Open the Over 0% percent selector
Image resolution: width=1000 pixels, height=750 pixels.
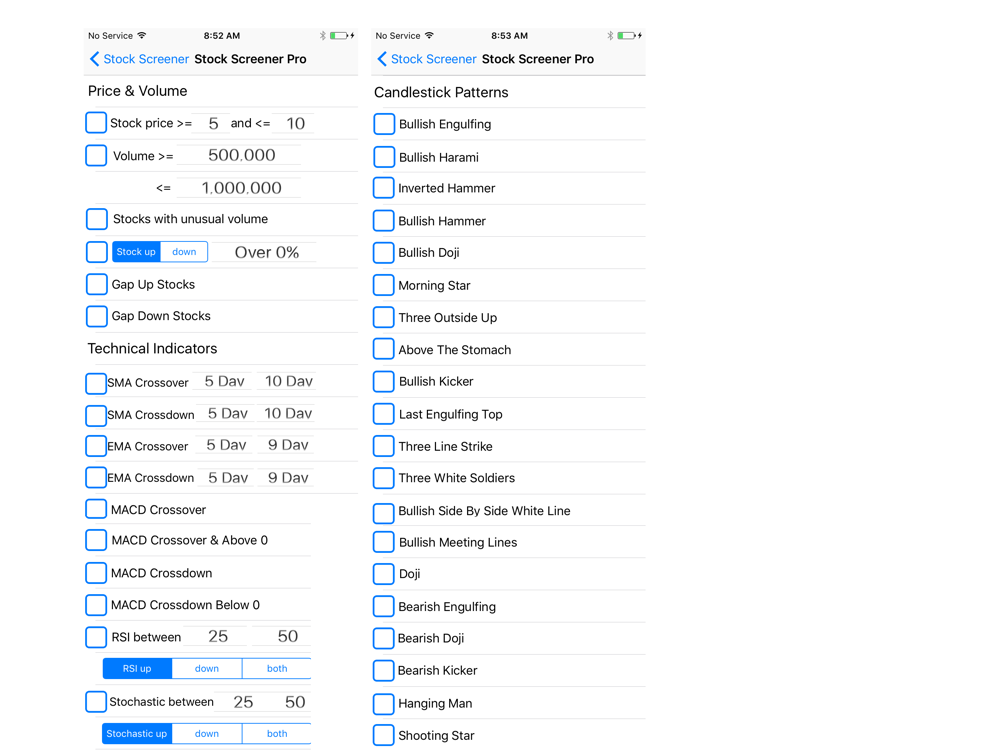coord(266,253)
